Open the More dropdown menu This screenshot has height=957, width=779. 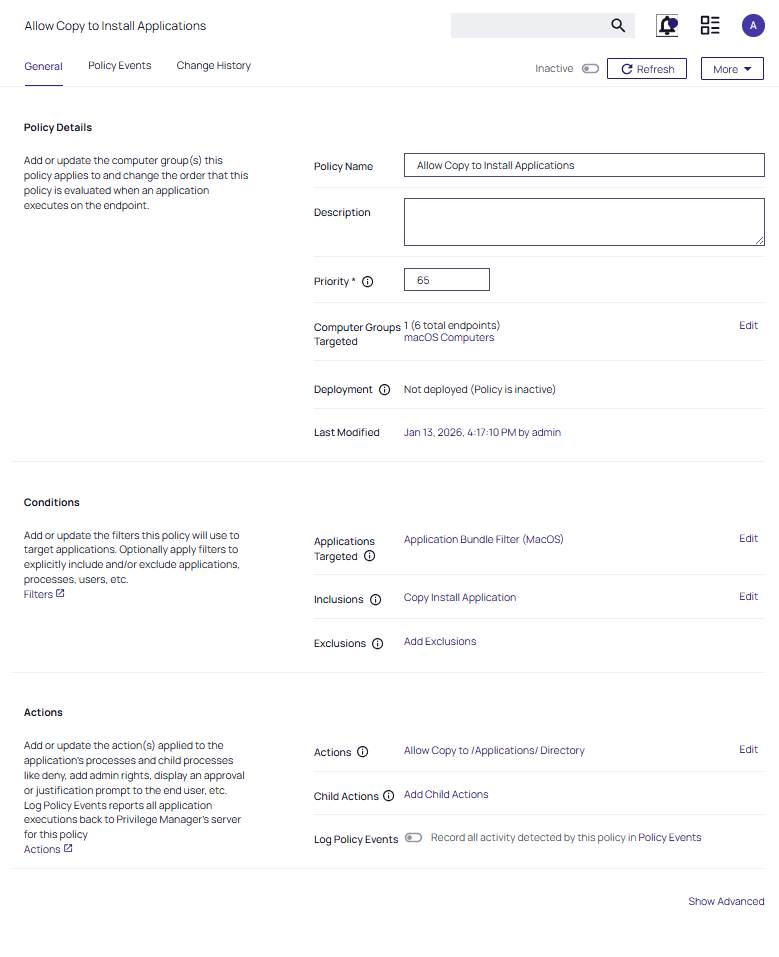[732, 69]
